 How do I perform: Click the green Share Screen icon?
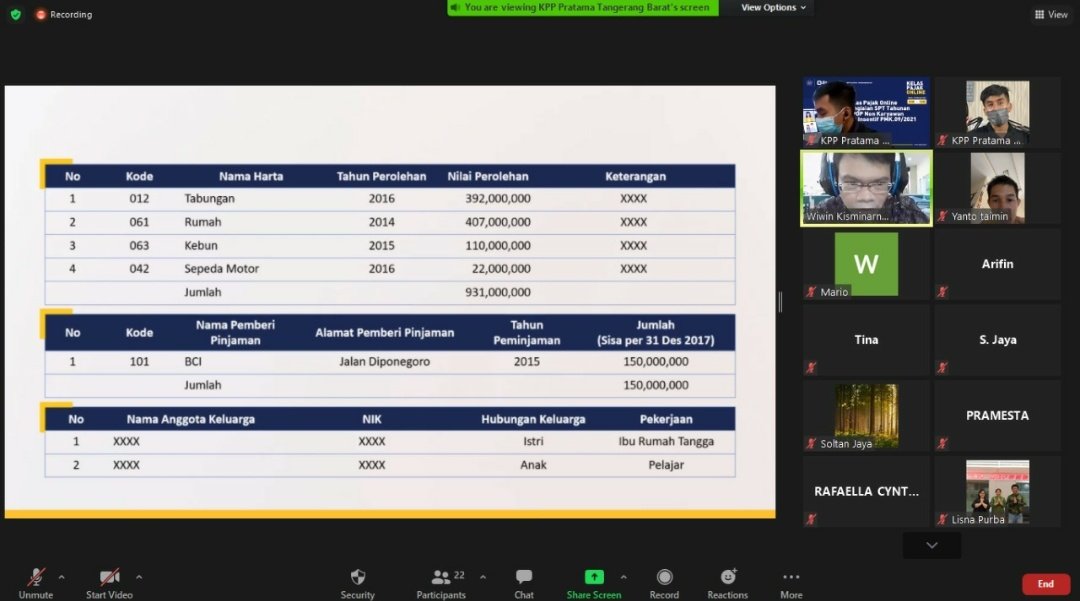point(594,577)
